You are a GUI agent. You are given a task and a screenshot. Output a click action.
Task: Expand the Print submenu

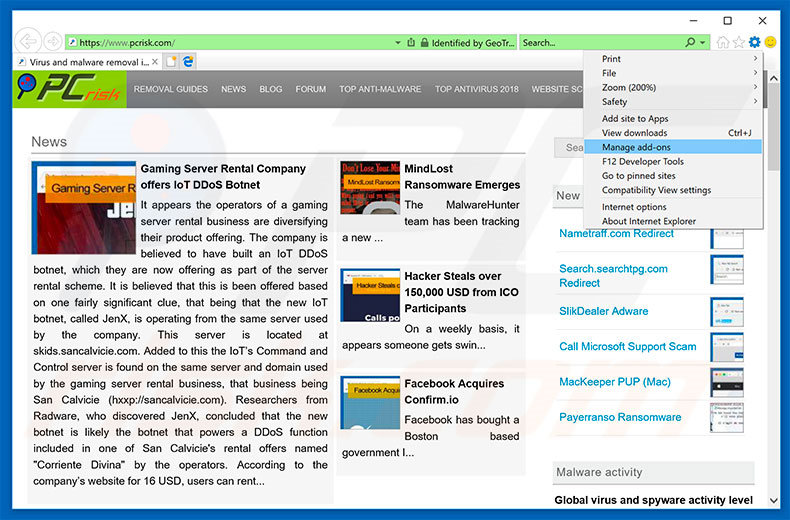coord(673,58)
